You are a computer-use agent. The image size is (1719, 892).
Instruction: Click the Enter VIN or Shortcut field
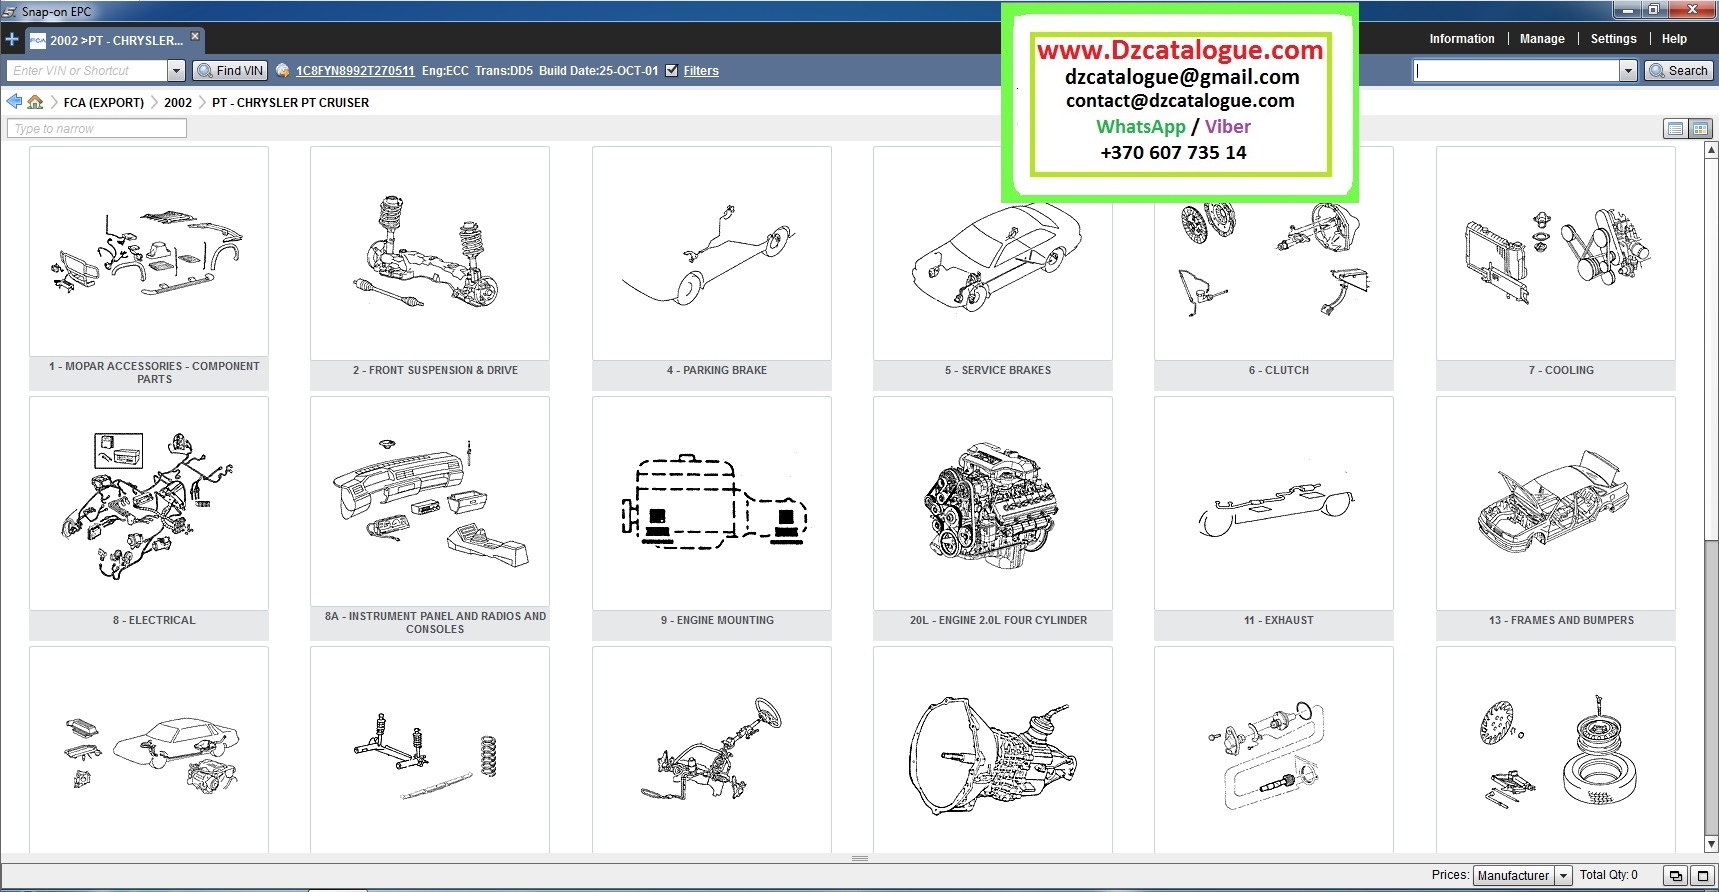click(86, 71)
